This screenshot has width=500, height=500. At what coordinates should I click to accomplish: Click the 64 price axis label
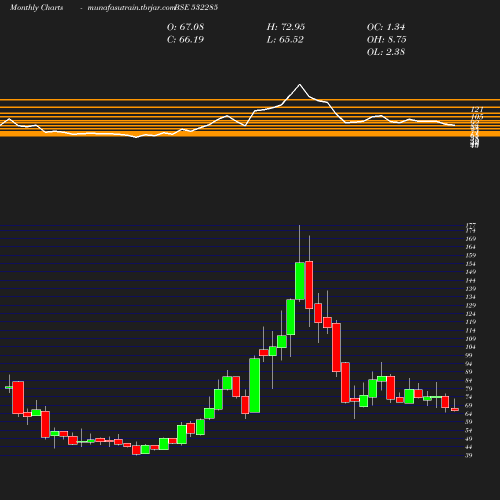click(469, 414)
